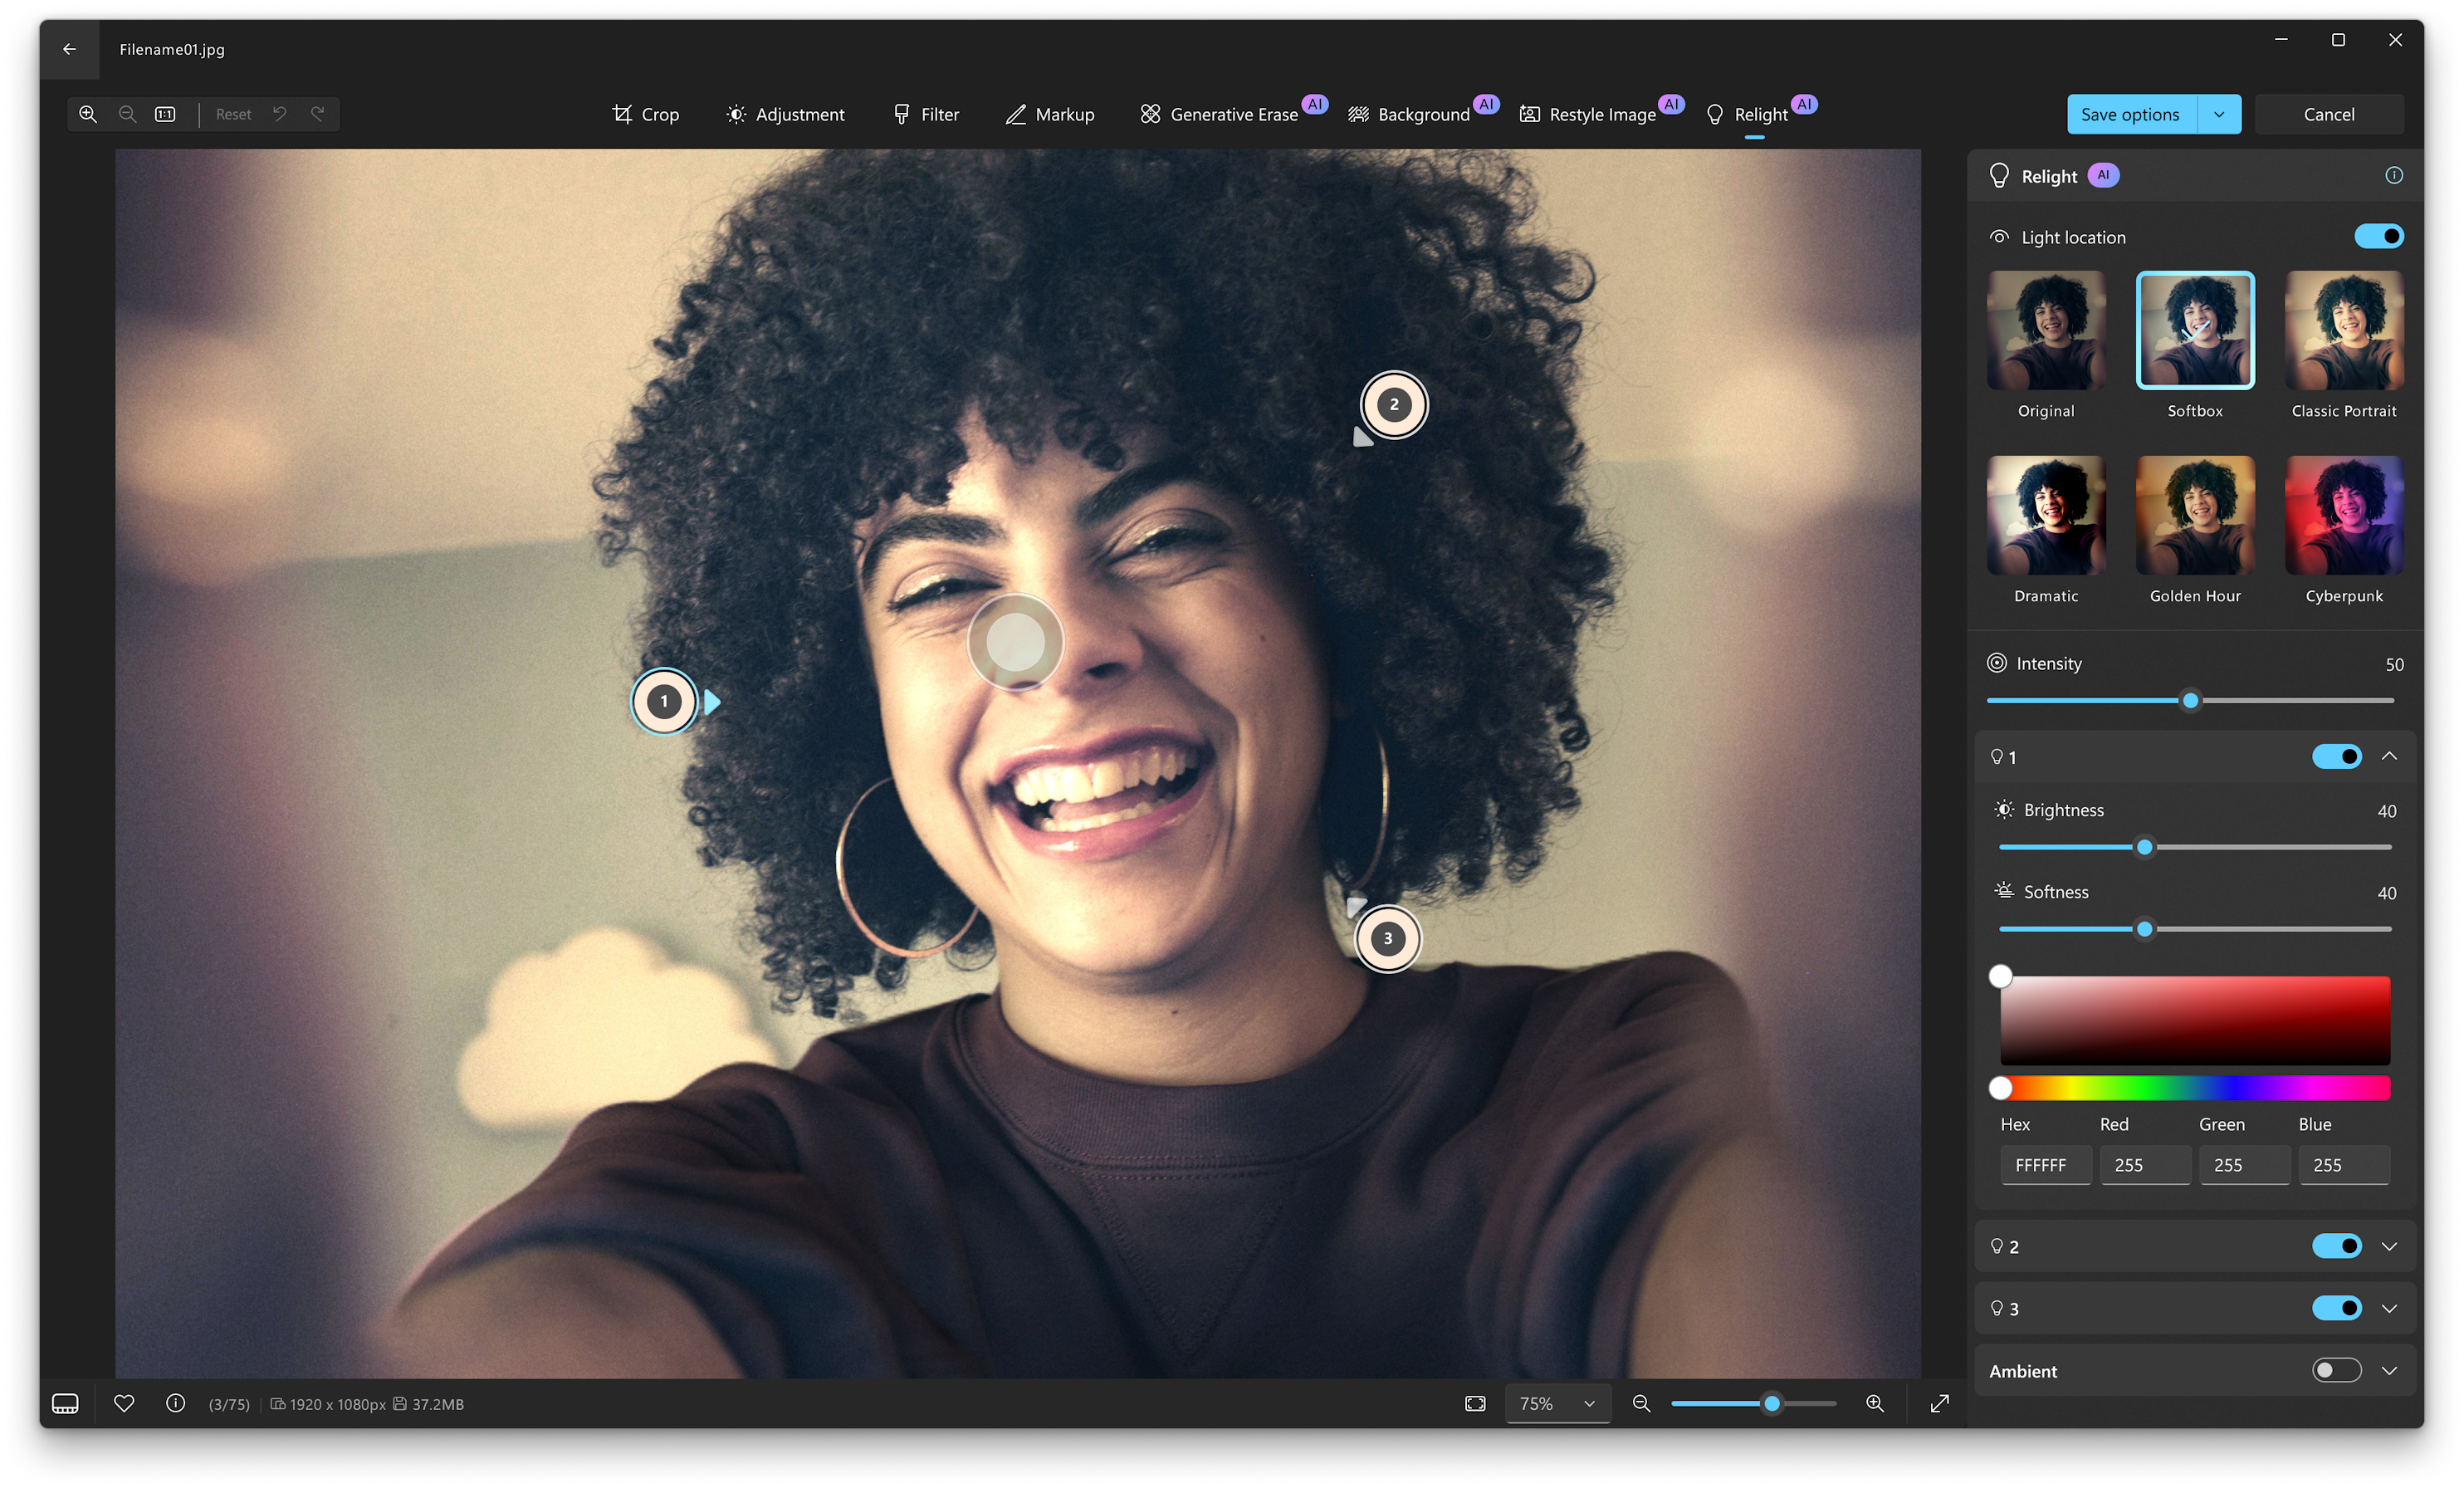The image size is (2464, 1488).
Task: Click the Reset button
Action: (x=233, y=114)
